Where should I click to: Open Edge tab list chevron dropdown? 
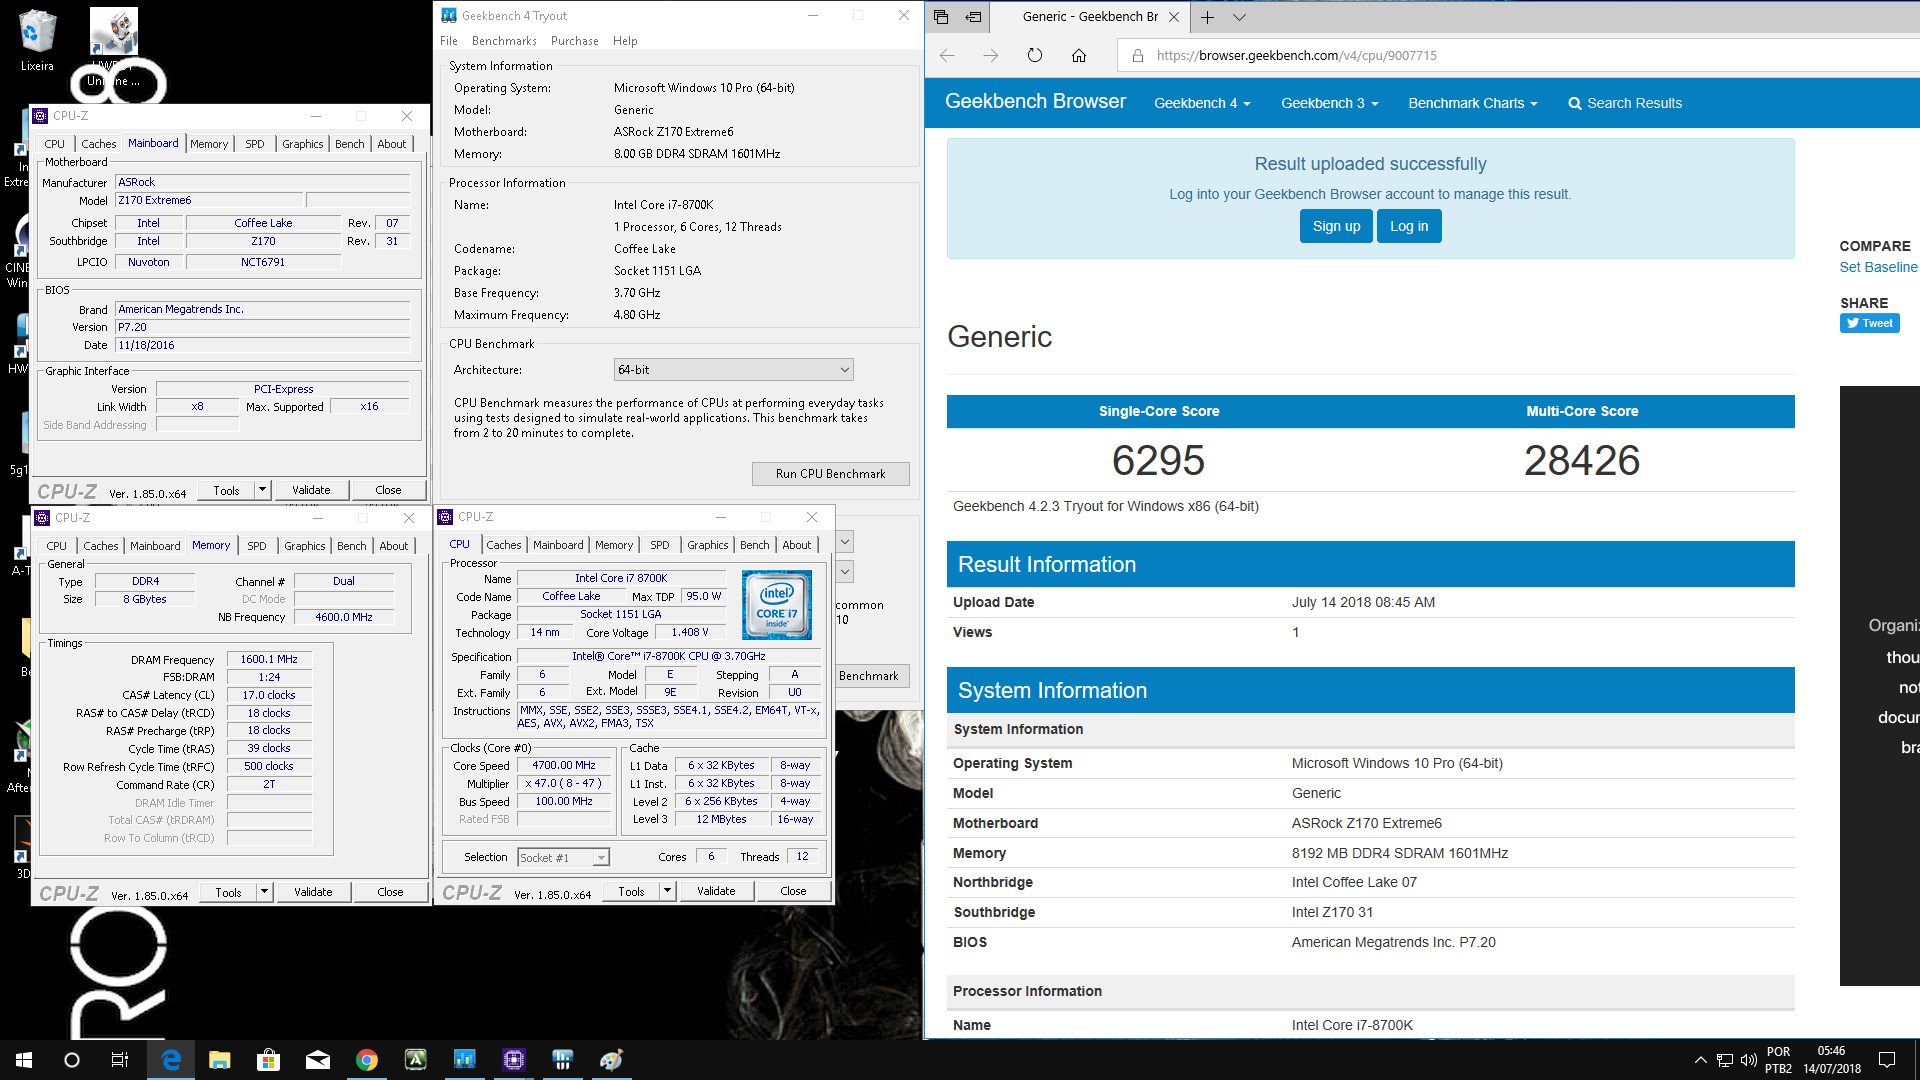[x=1239, y=17]
